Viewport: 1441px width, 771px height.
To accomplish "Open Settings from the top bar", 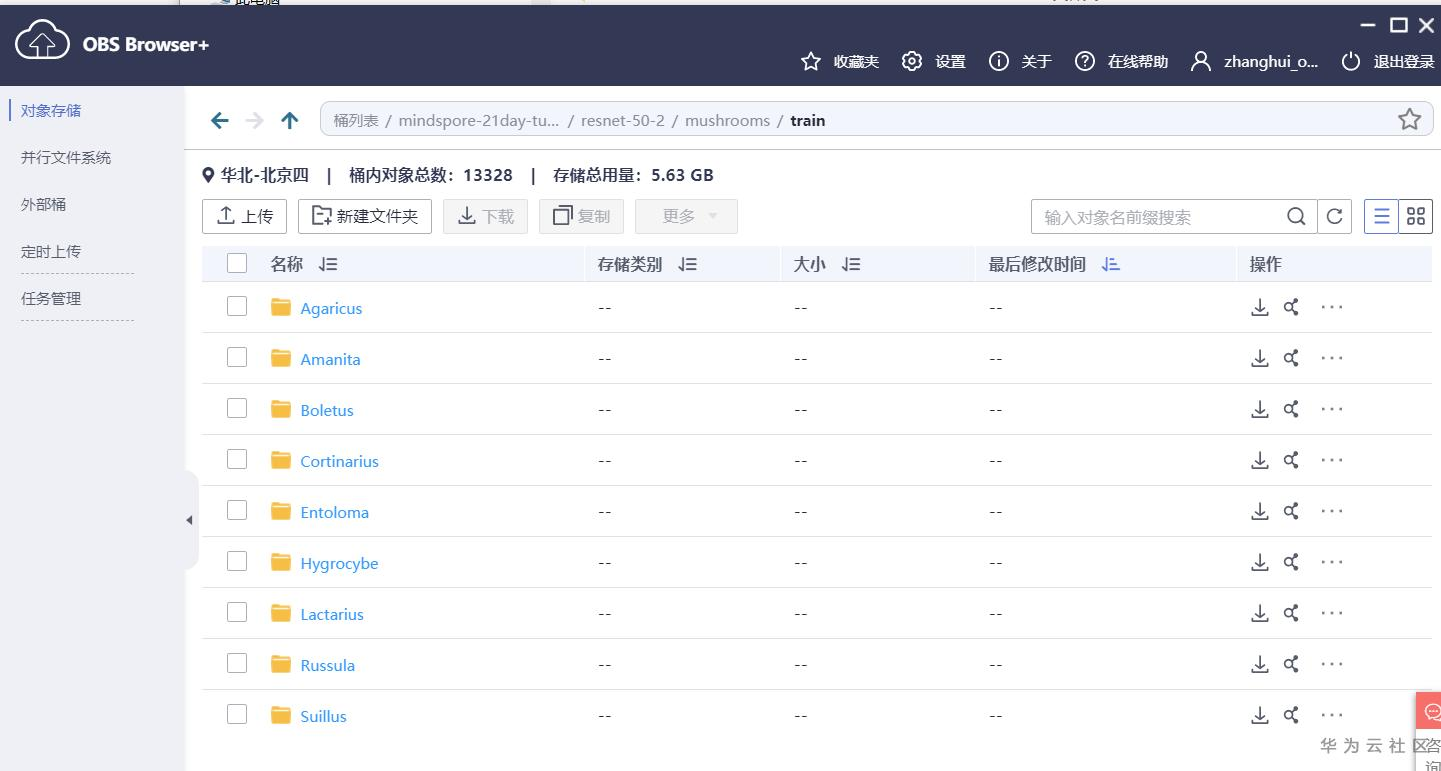I will coord(933,61).
